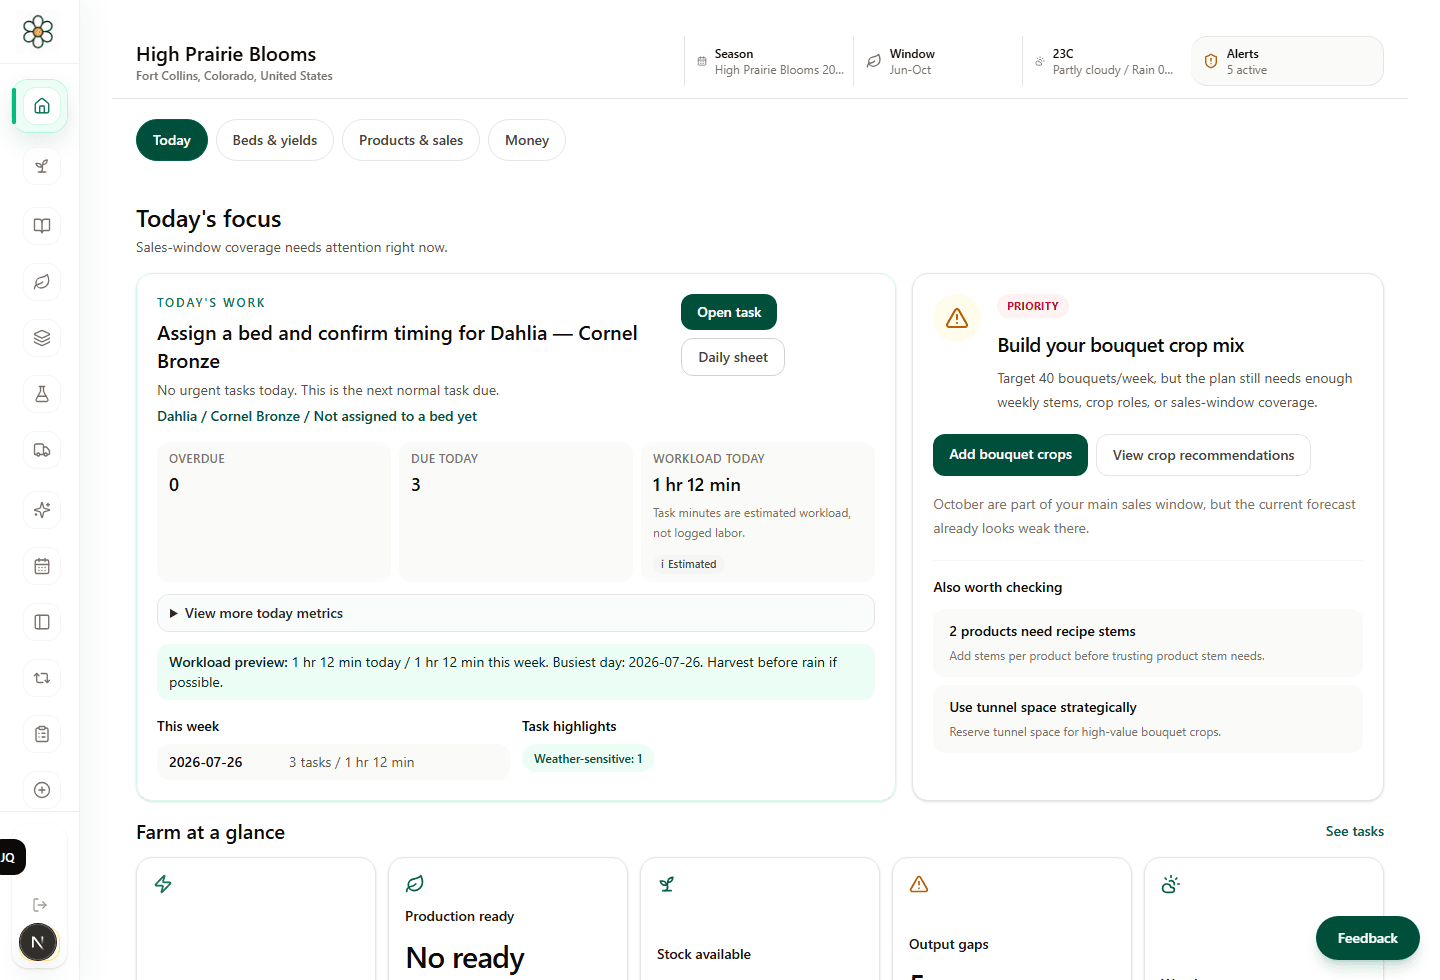Click the flower logo icon

(x=38, y=32)
